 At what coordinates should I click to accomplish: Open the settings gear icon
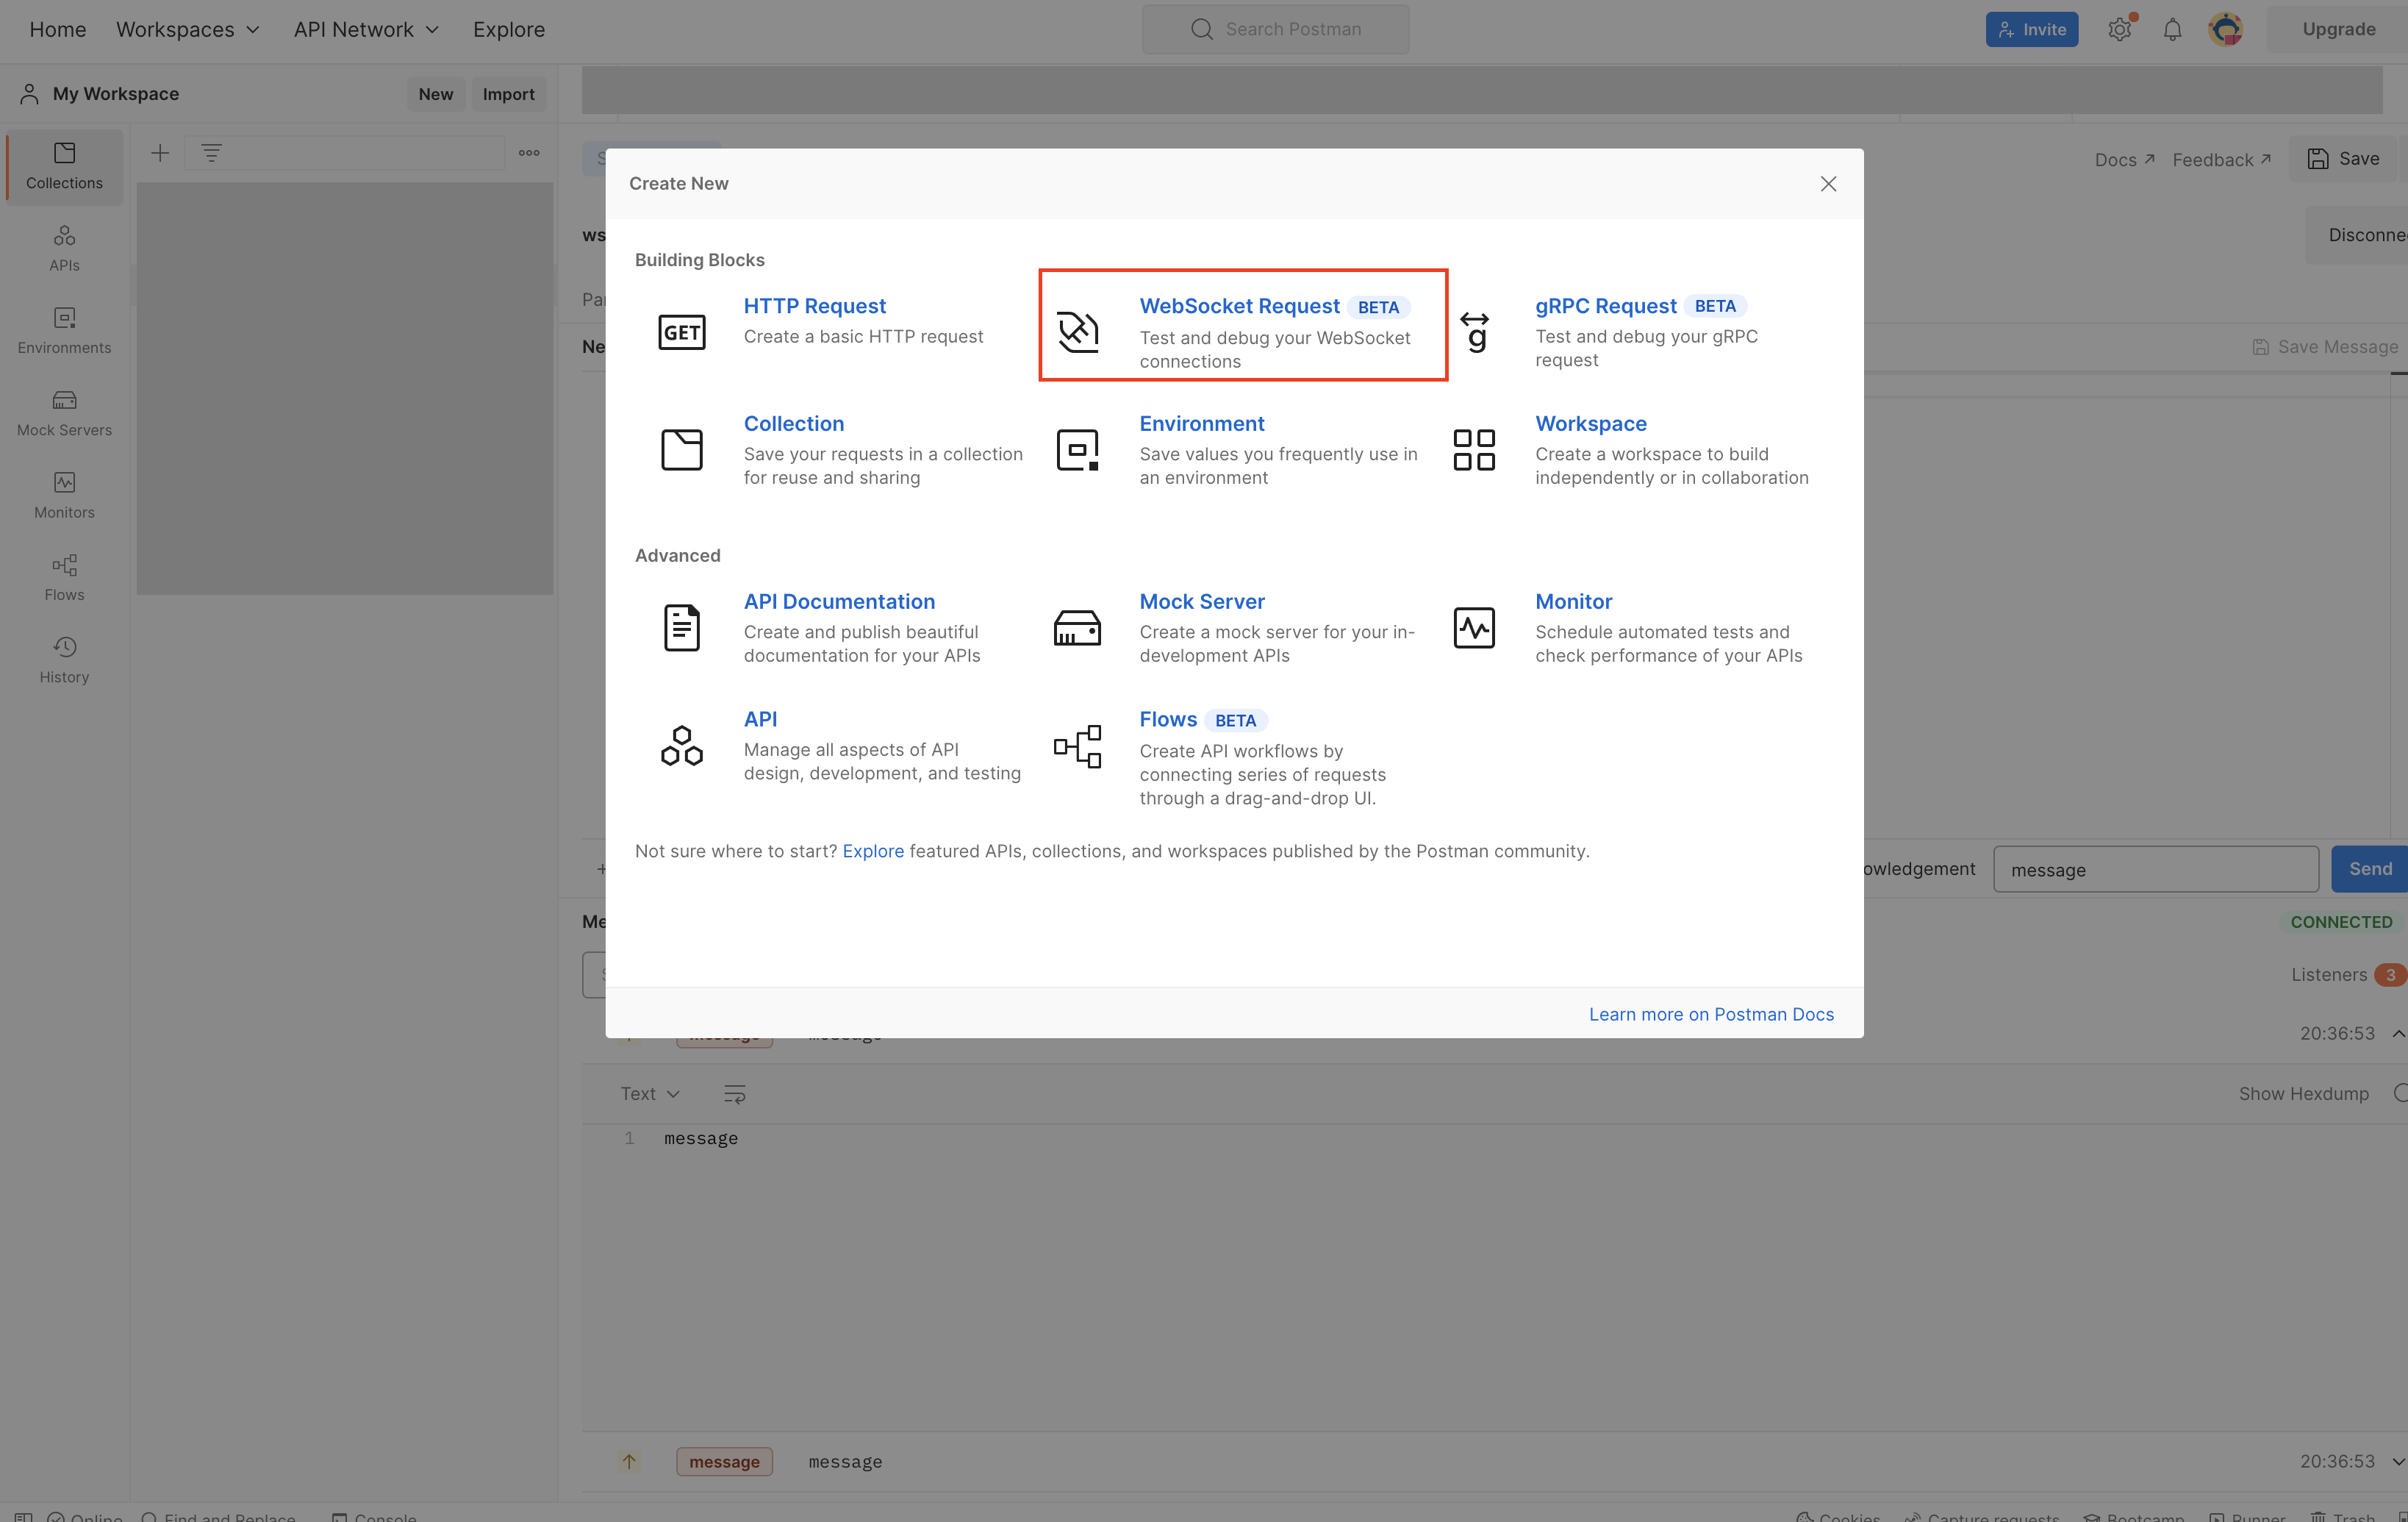(2119, 29)
